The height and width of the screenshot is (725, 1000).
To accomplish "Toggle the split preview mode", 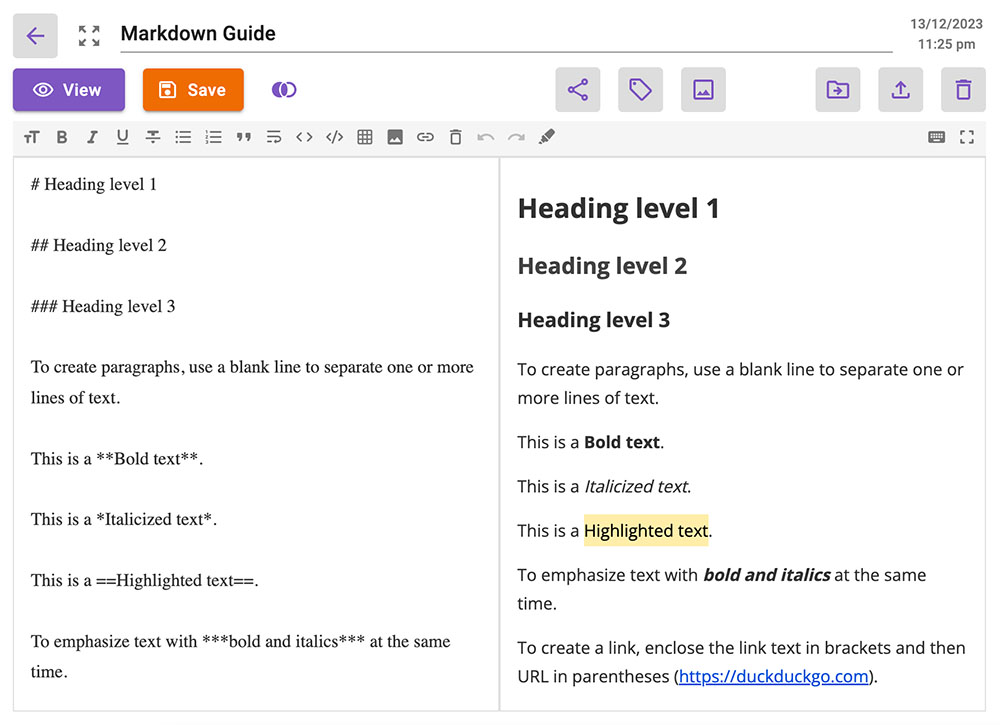I will [x=284, y=89].
